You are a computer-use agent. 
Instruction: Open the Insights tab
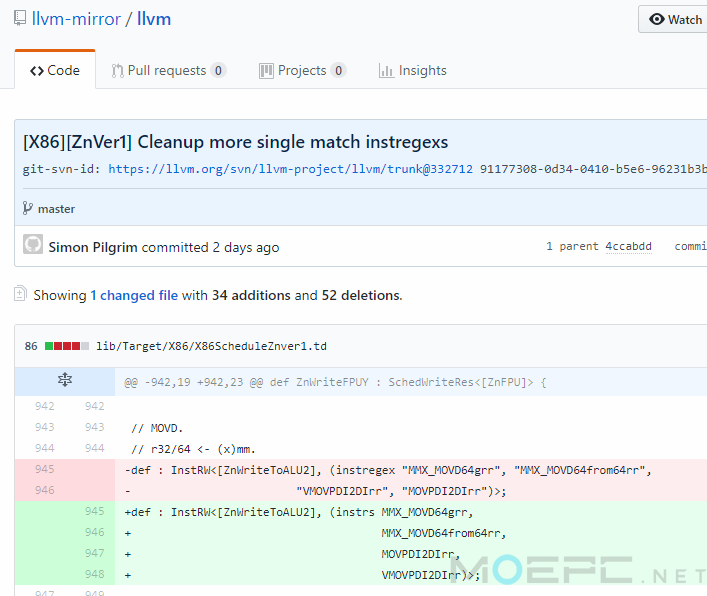tap(413, 70)
